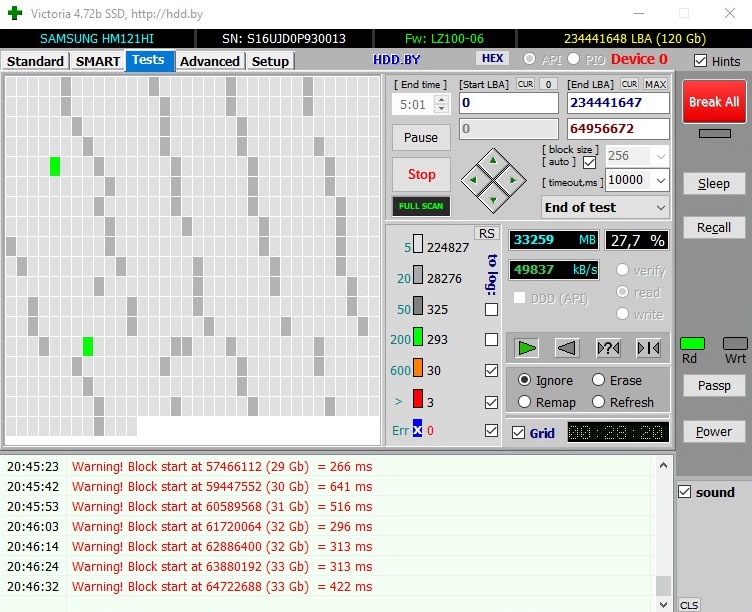This screenshot has height=612, width=752.
Task: Select the Ignore radio option
Action: [524, 380]
